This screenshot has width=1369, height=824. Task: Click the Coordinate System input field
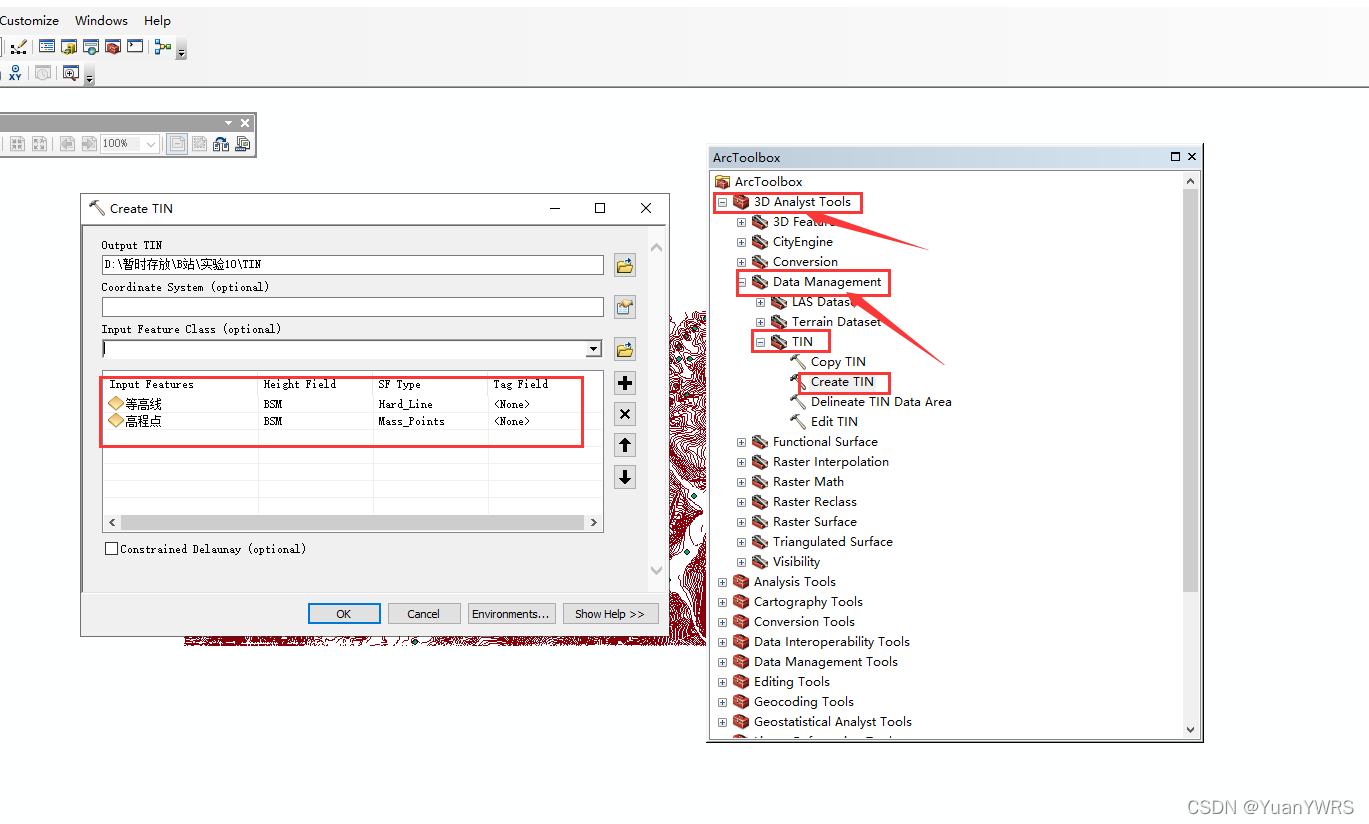(x=353, y=307)
